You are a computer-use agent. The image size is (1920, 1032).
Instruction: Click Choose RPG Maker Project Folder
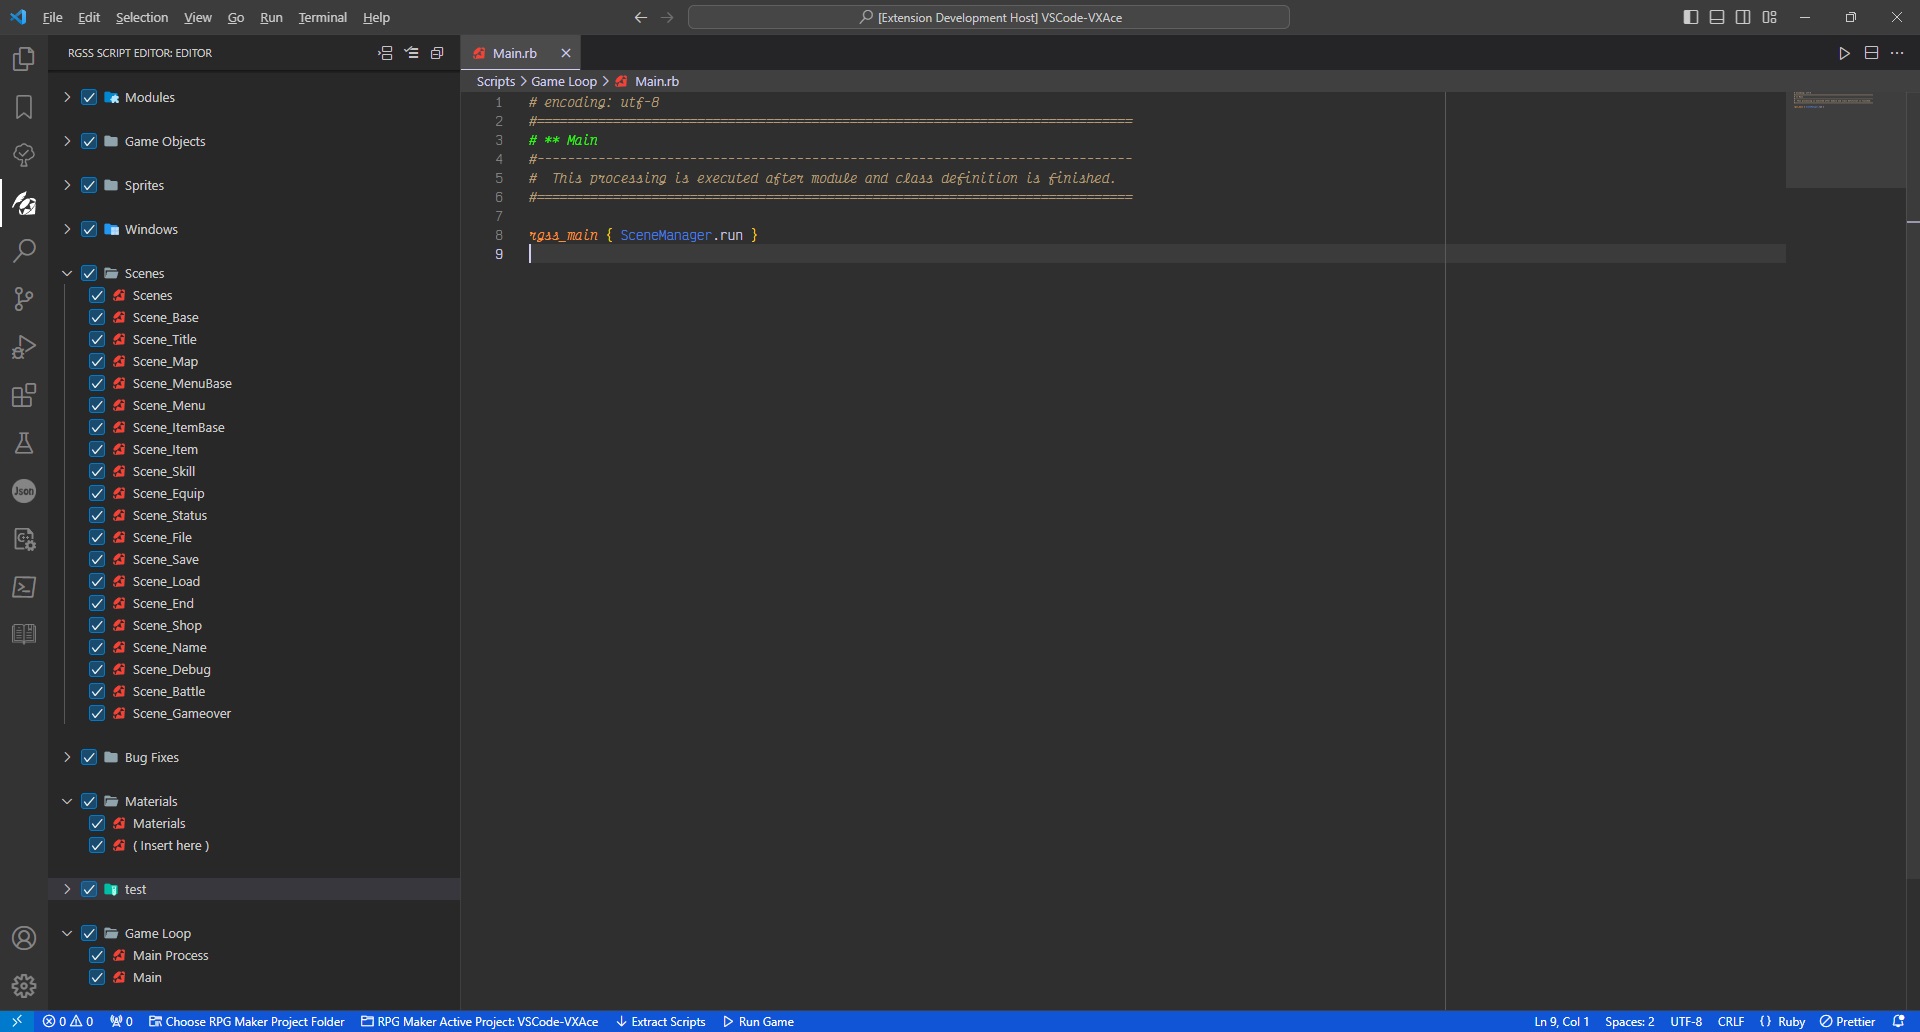(x=246, y=1021)
